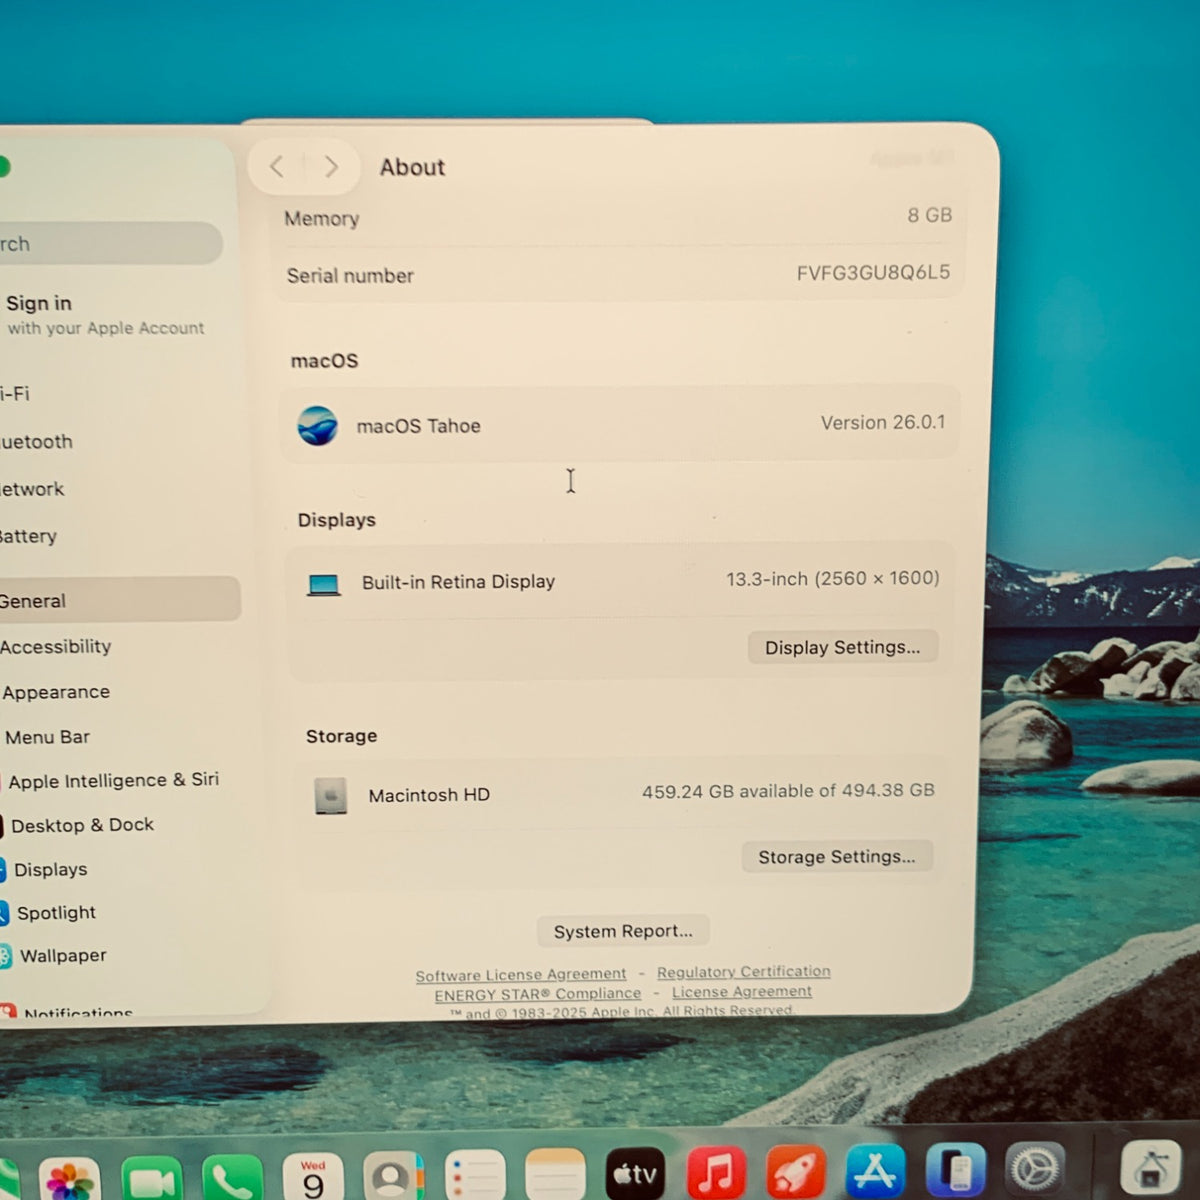
Task: Click the rightmost Dock icon
Action: (x=1150, y=1166)
